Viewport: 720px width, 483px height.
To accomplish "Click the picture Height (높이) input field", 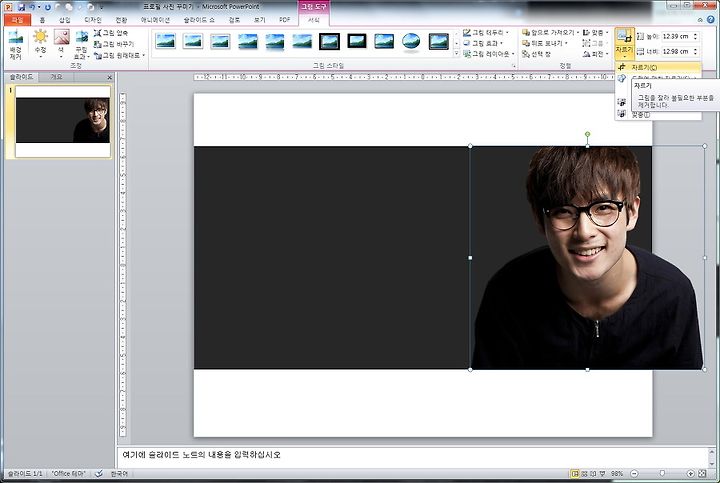I will point(676,36).
